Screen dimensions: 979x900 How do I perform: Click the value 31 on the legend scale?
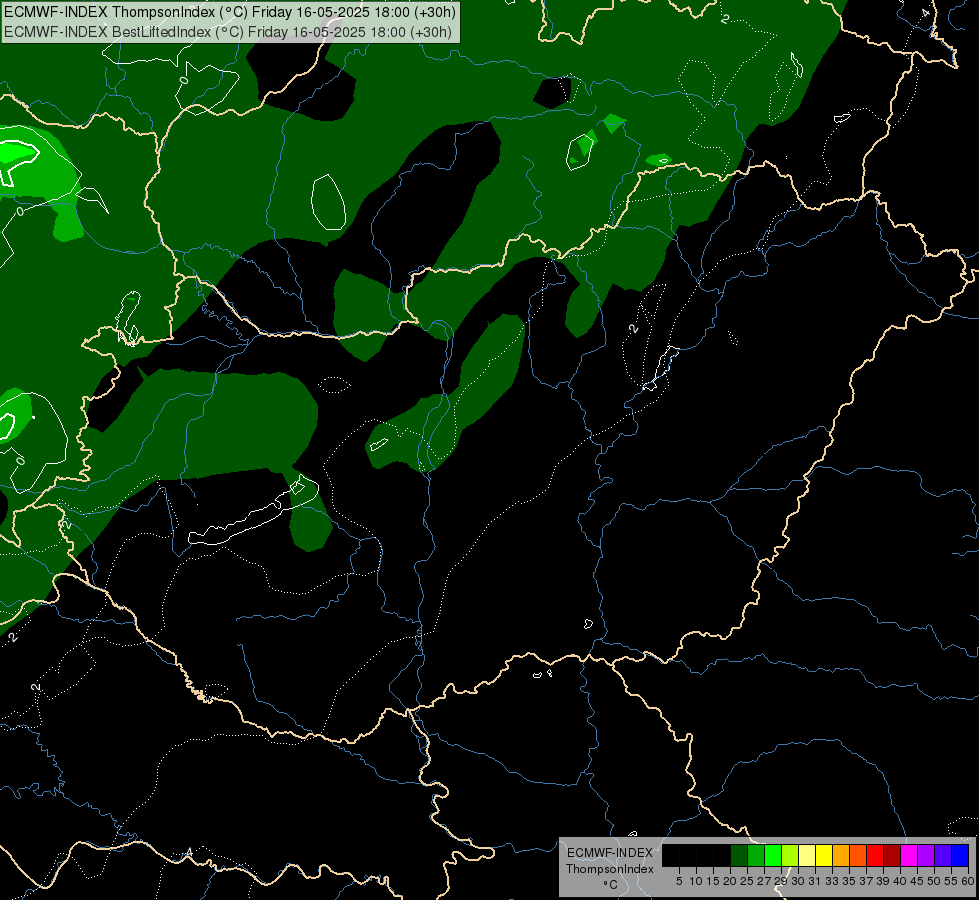coord(815,881)
